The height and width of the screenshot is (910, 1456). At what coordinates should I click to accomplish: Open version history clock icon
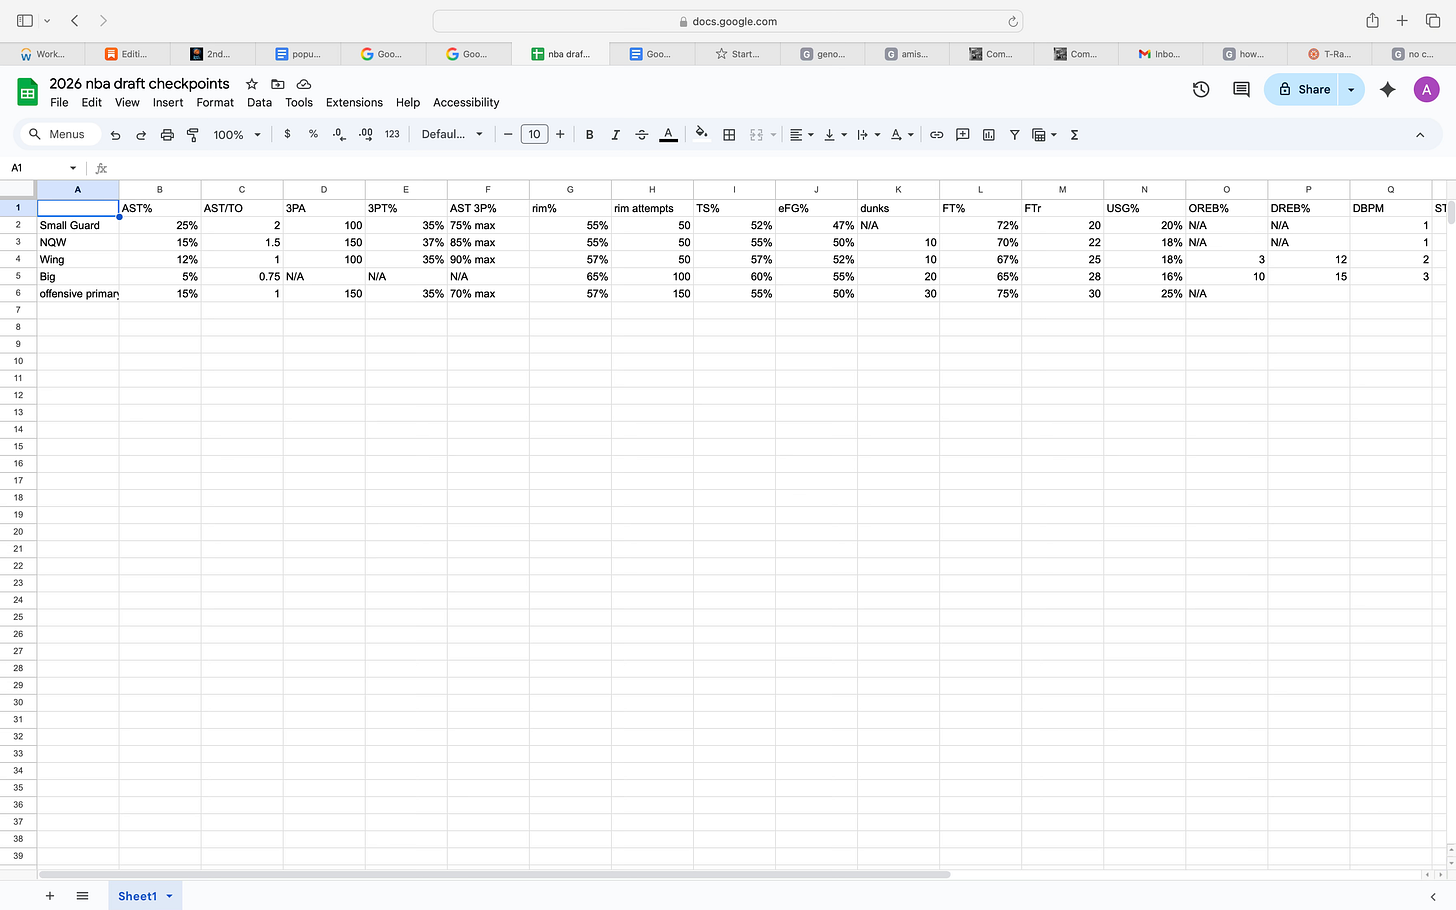point(1201,89)
